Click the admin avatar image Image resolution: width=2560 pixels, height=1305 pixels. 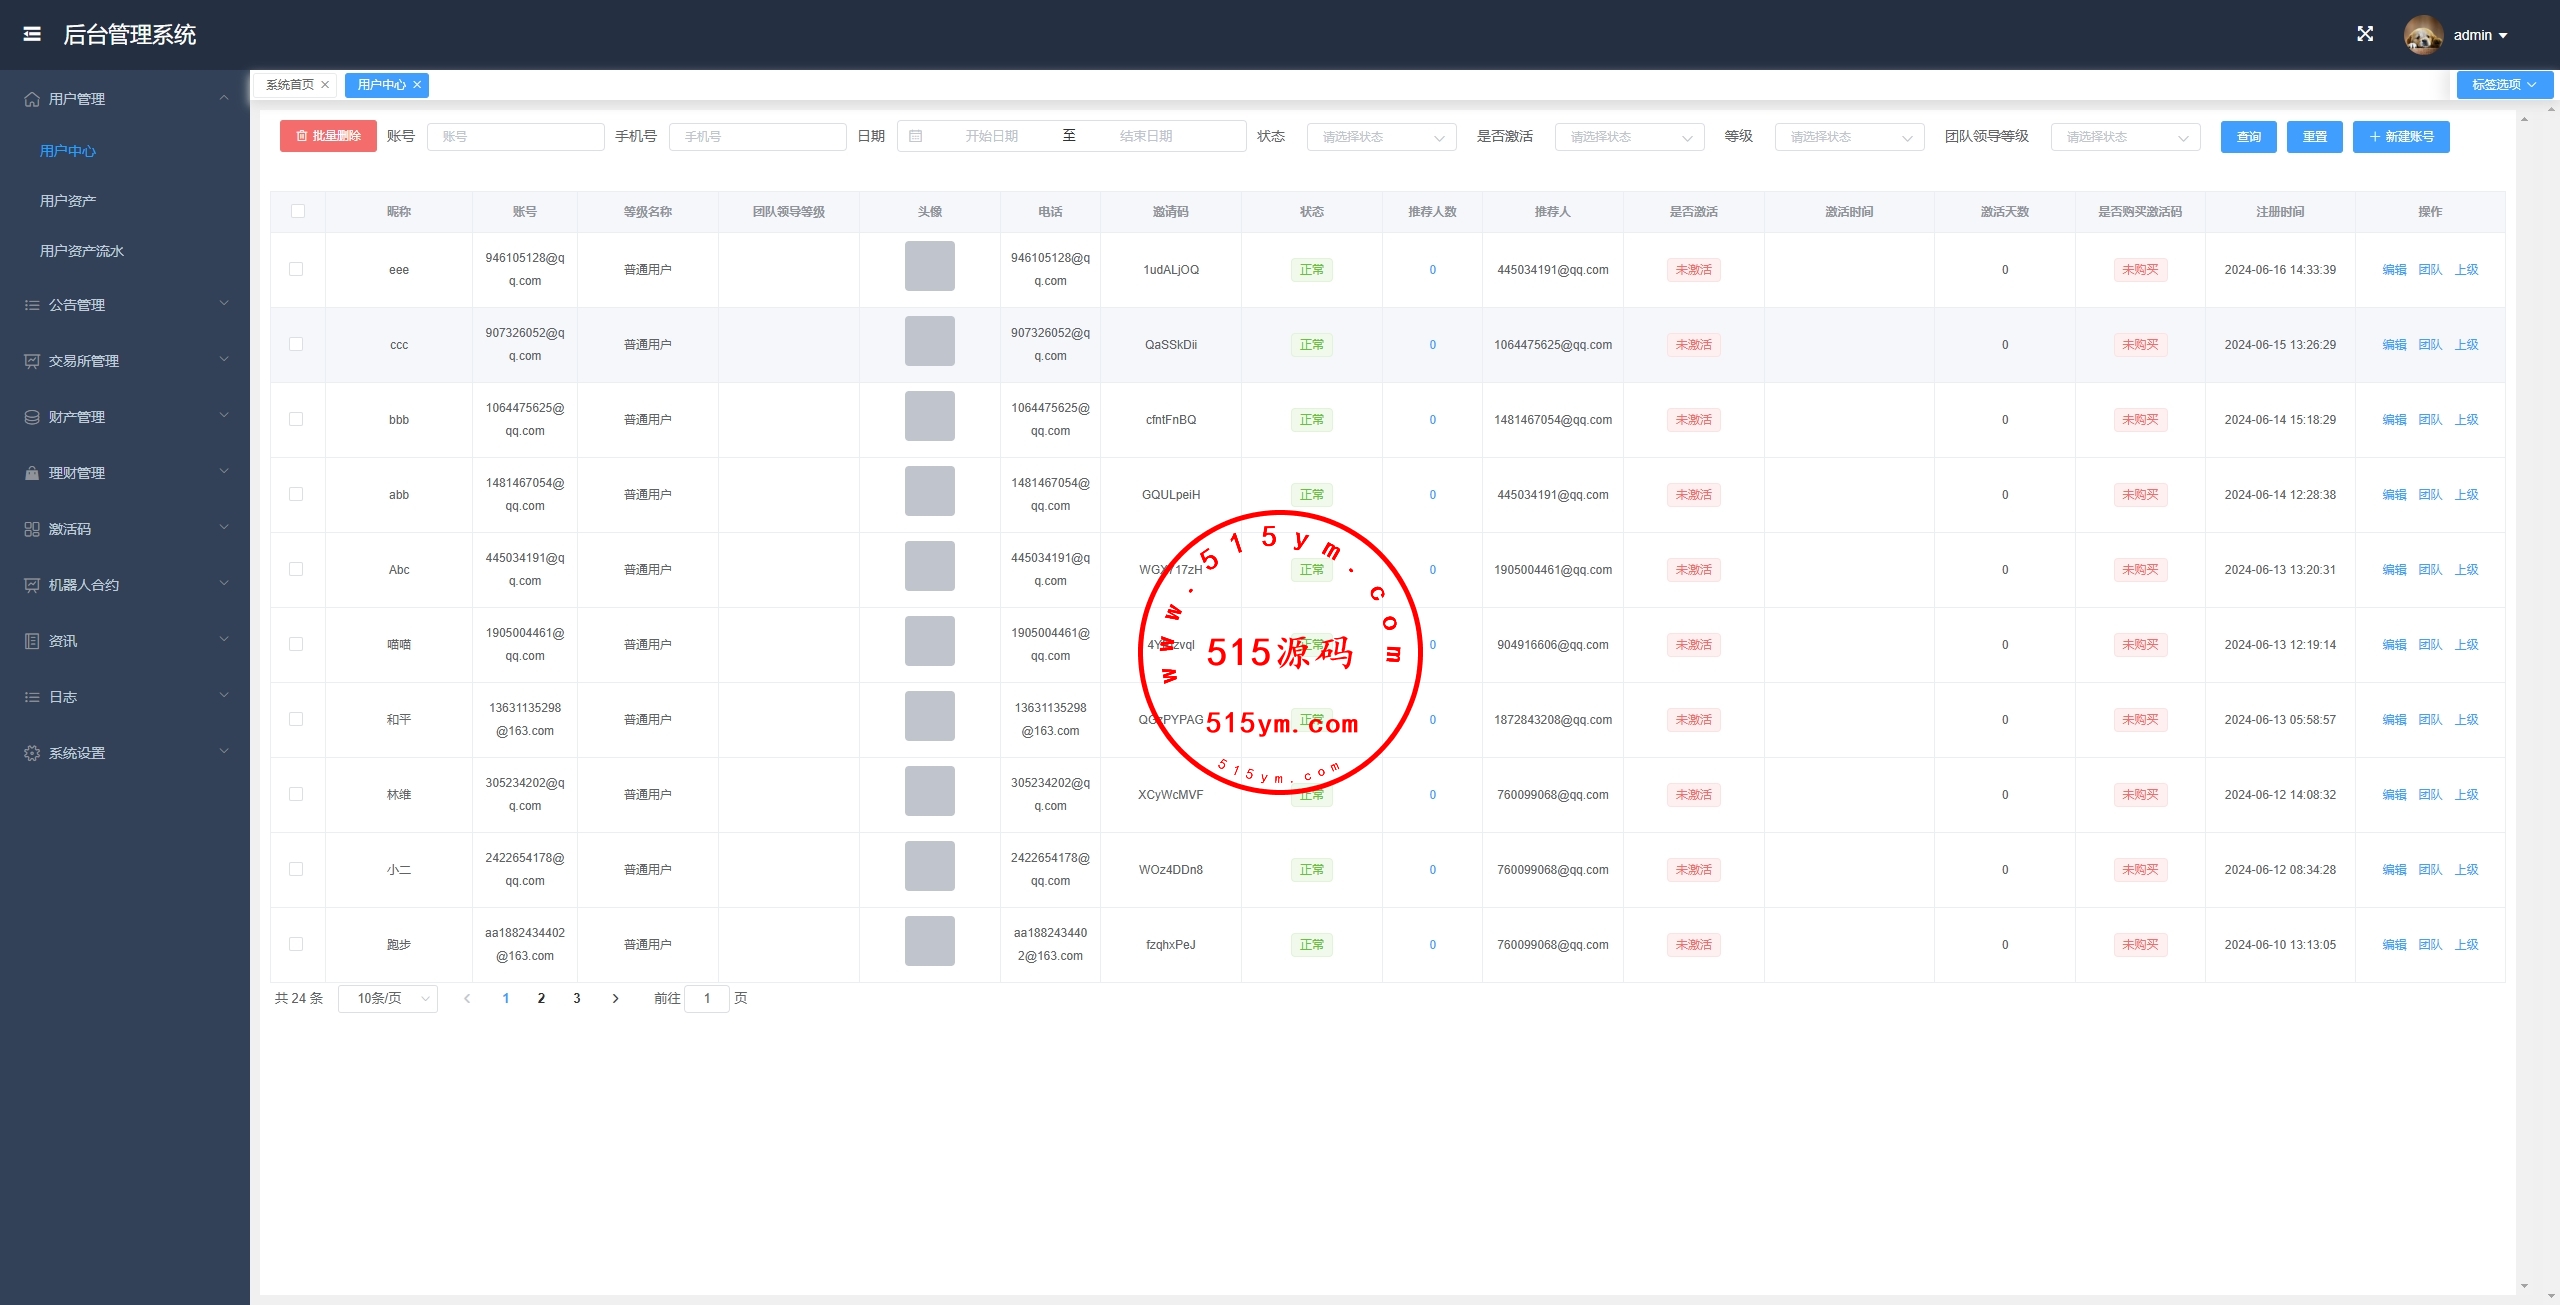point(2422,35)
